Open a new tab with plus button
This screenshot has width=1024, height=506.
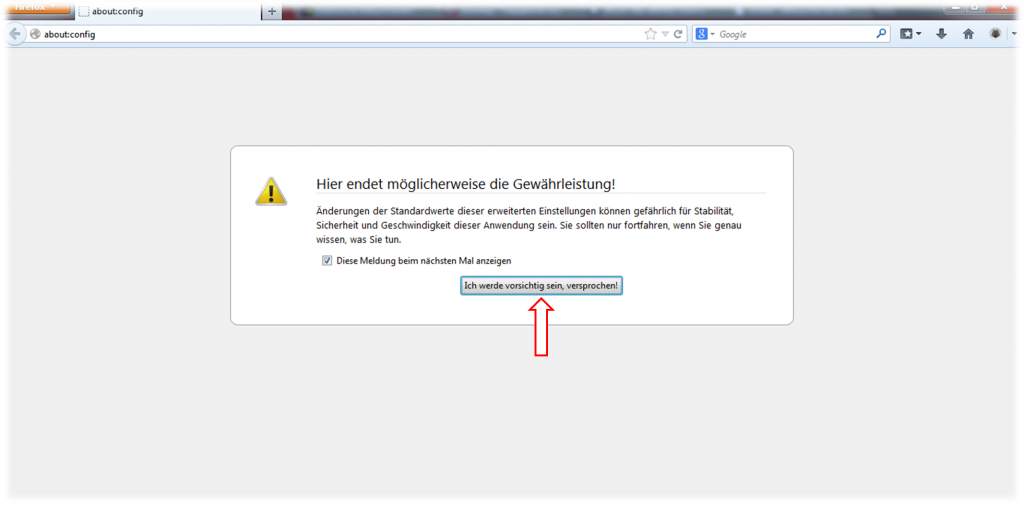[271, 11]
